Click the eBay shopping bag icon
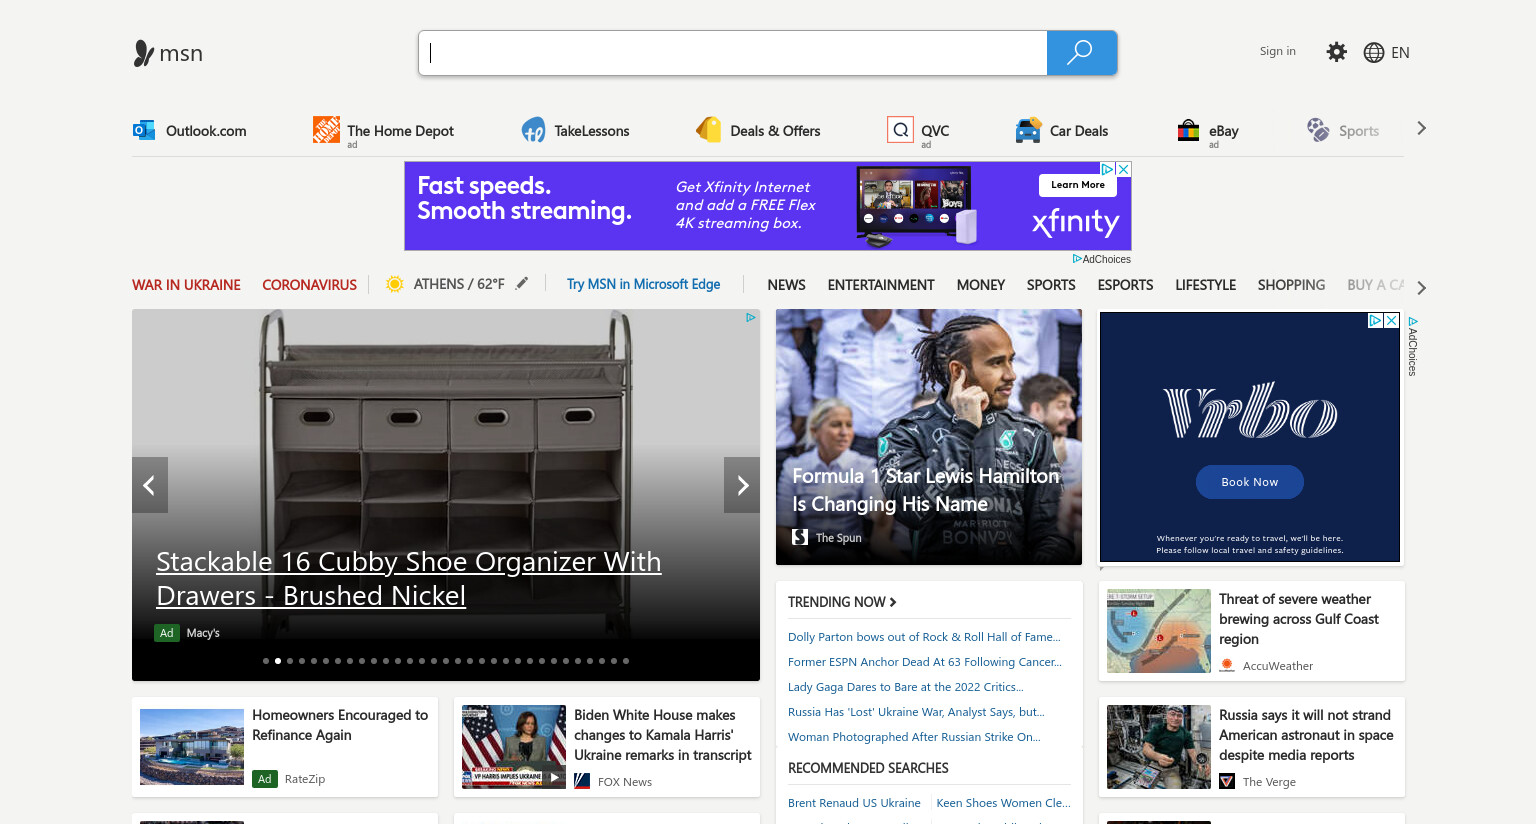 point(1188,130)
